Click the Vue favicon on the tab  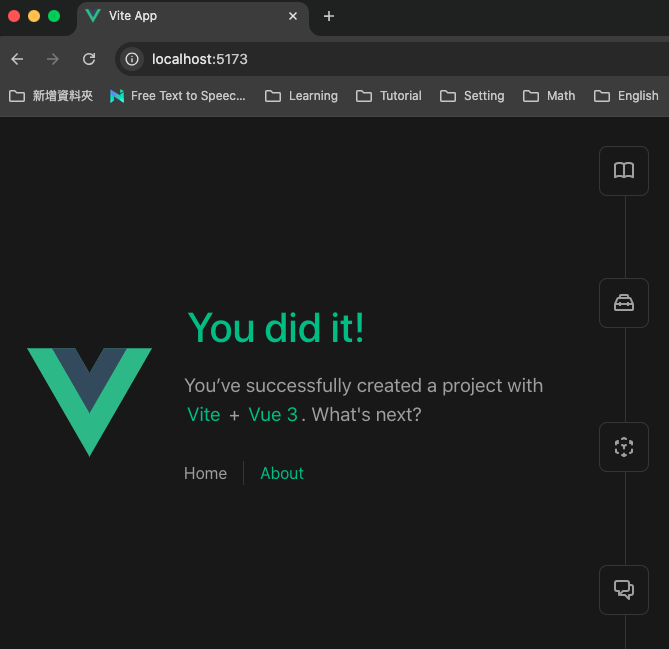[x=93, y=16]
